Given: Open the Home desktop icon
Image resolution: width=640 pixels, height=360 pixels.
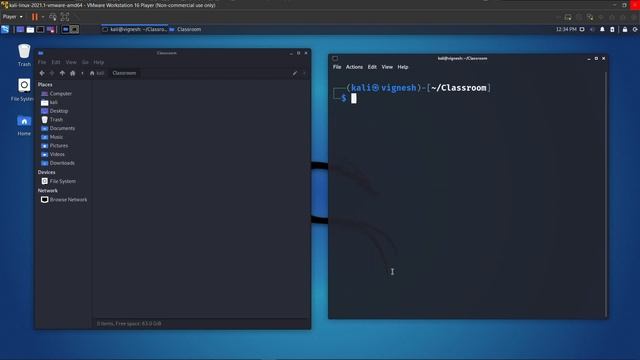Looking at the screenshot, I should (x=24, y=125).
